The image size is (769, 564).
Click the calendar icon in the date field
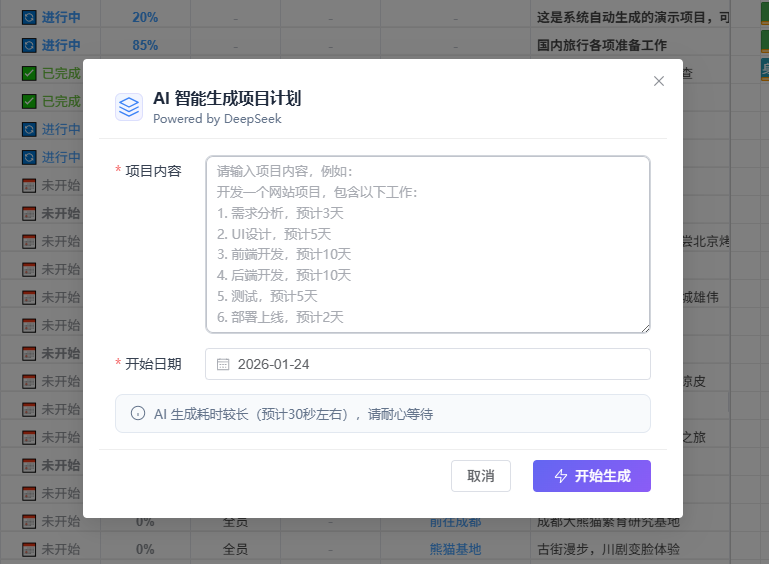click(223, 364)
